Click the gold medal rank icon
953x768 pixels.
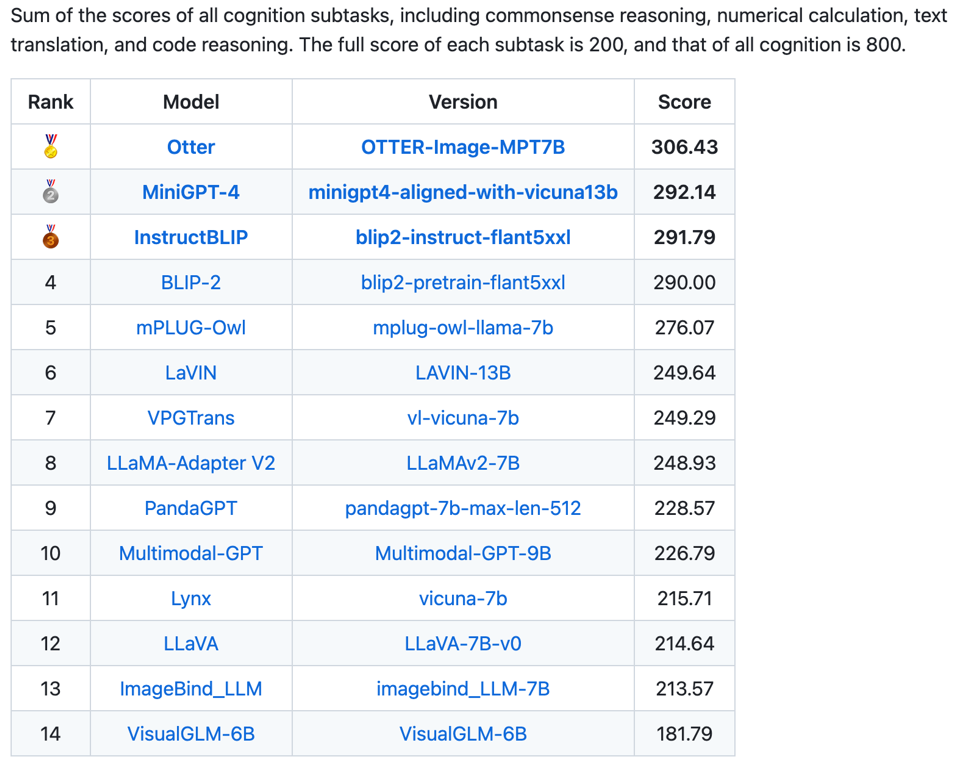pyautogui.click(x=50, y=146)
